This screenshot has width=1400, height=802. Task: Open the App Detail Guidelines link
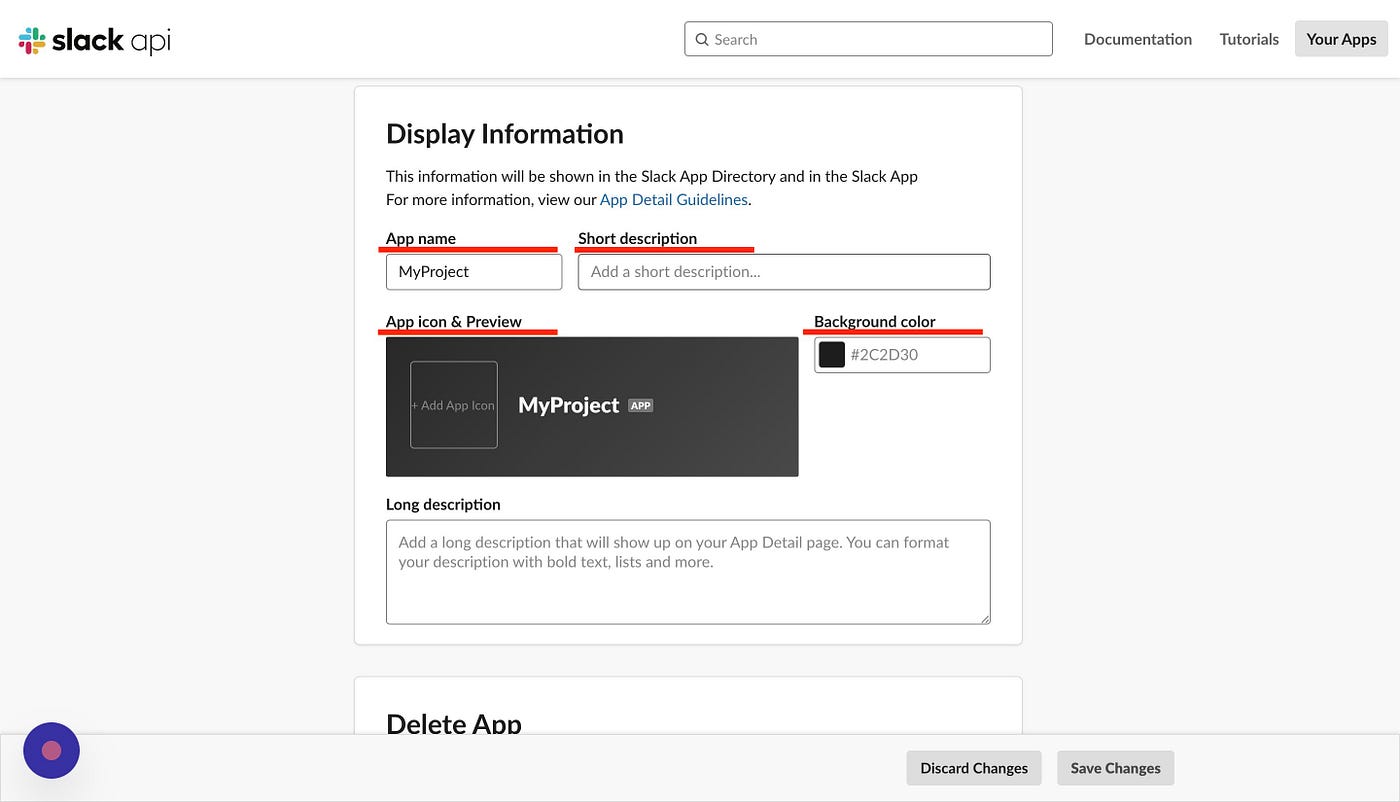(x=673, y=198)
